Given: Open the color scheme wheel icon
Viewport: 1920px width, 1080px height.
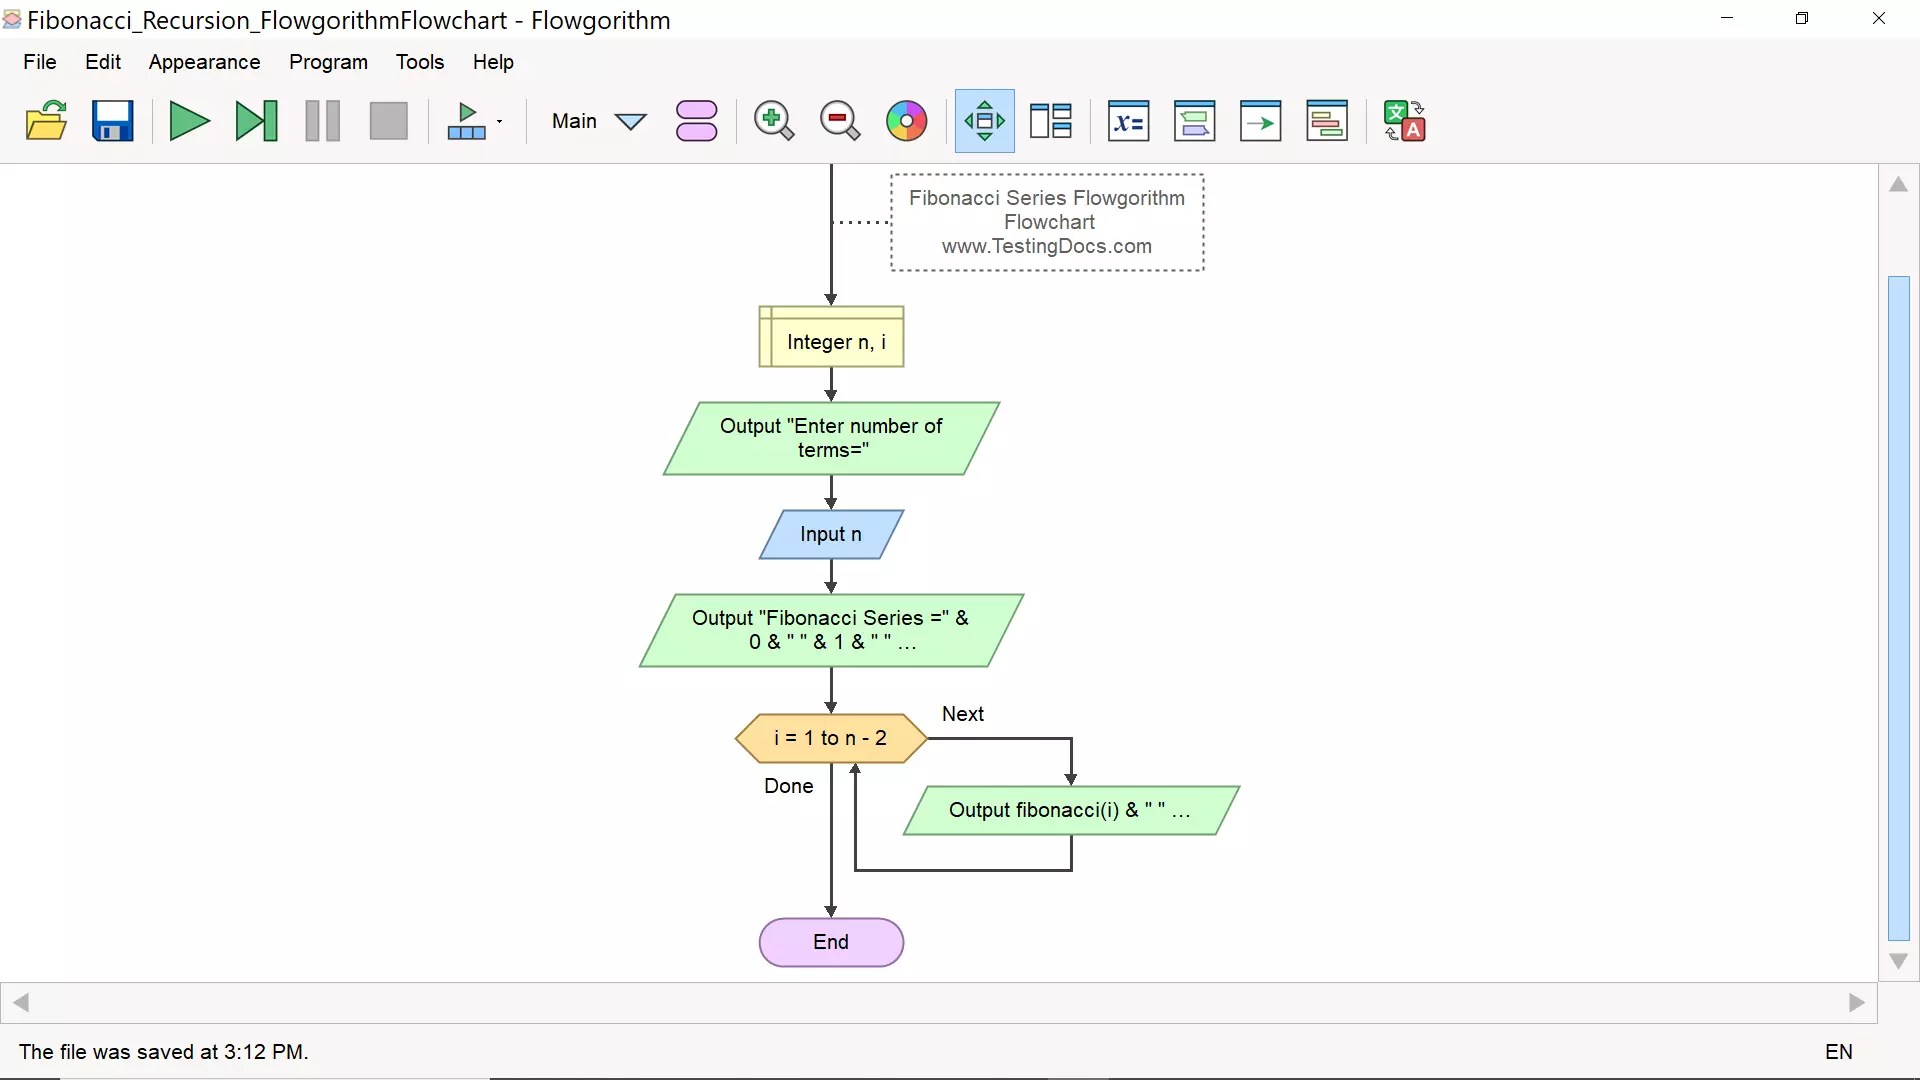Looking at the screenshot, I should 907,121.
